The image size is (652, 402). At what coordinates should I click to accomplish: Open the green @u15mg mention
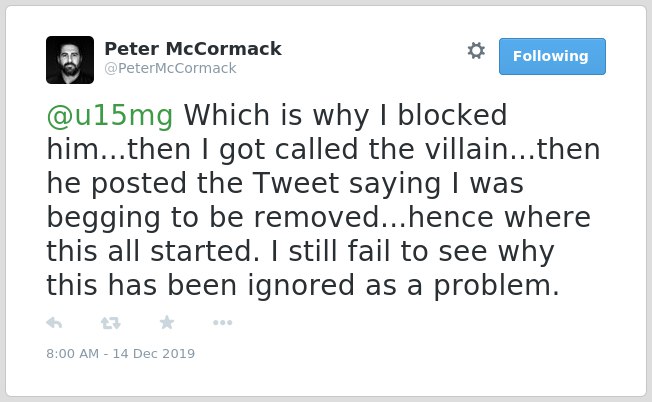click(110, 116)
